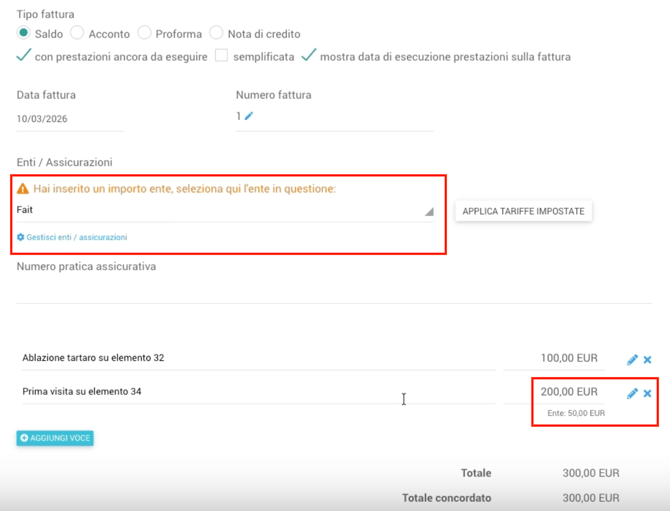Remove the Prima visita row

pyautogui.click(x=648, y=393)
